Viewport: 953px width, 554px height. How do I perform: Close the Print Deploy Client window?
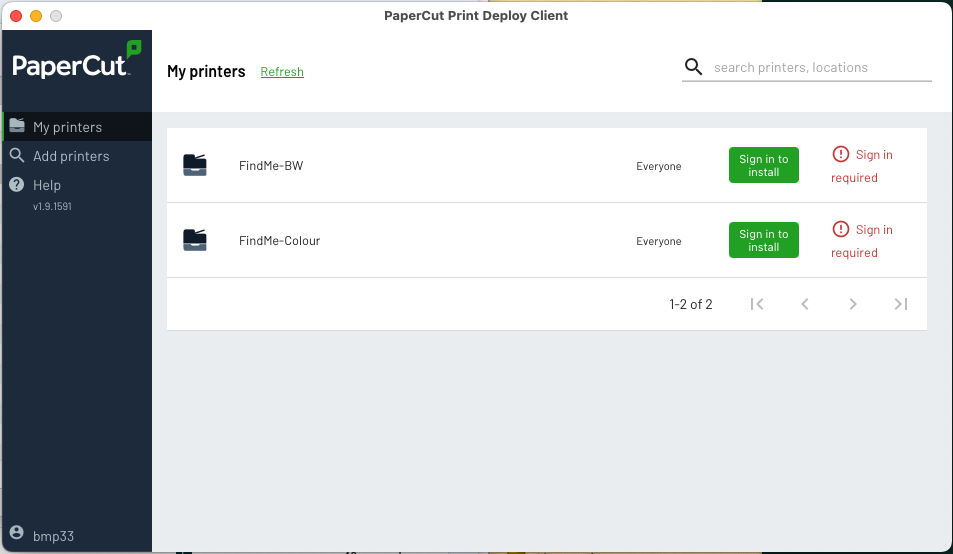16,16
